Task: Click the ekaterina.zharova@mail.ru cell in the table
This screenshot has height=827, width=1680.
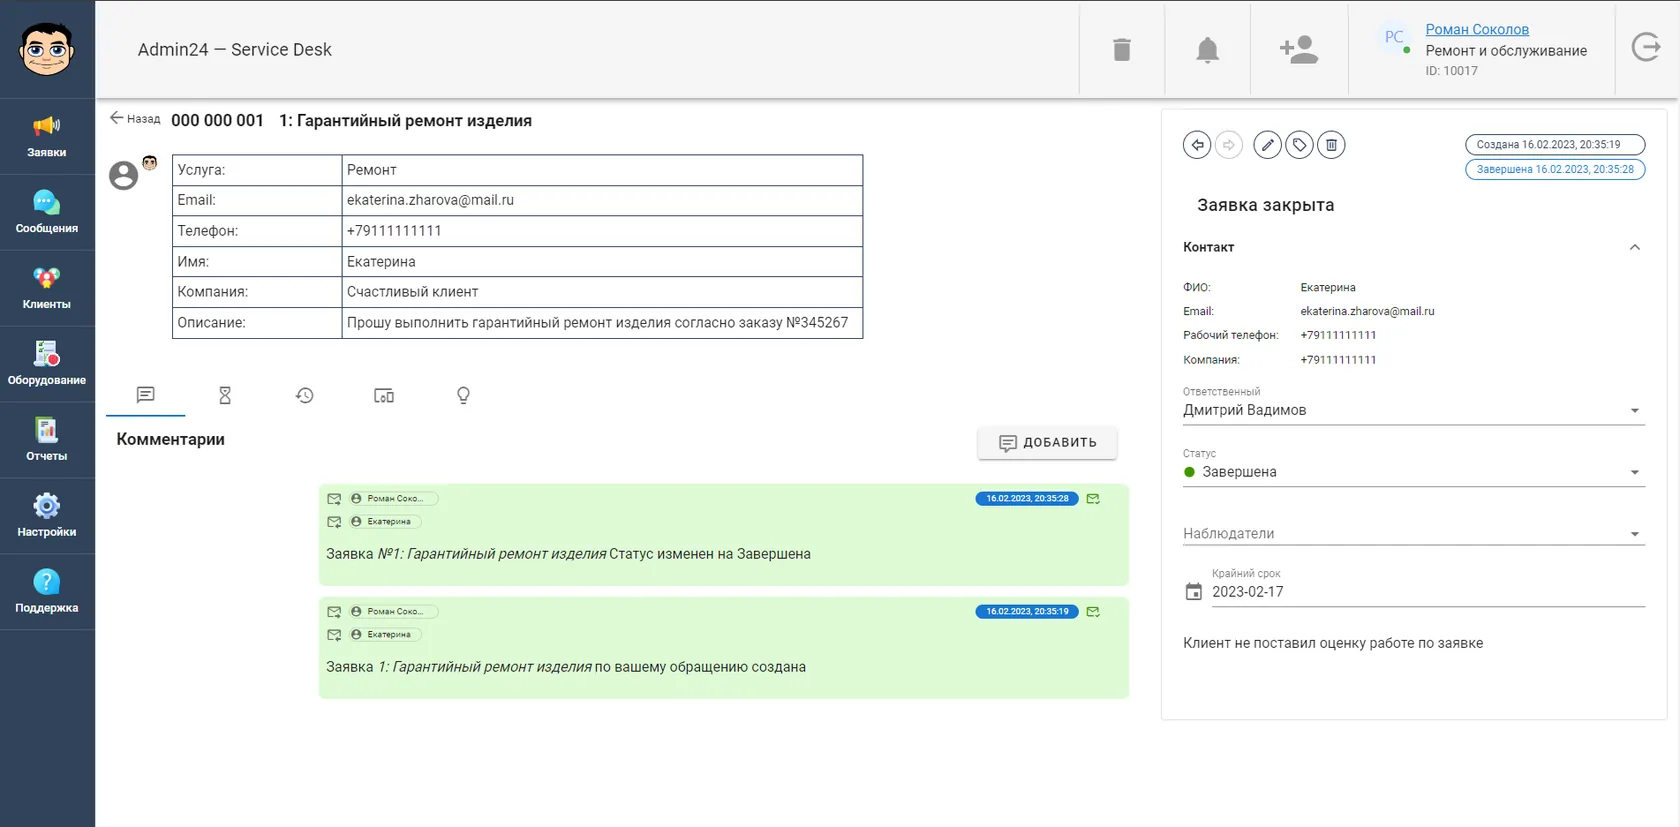Action: 602,200
